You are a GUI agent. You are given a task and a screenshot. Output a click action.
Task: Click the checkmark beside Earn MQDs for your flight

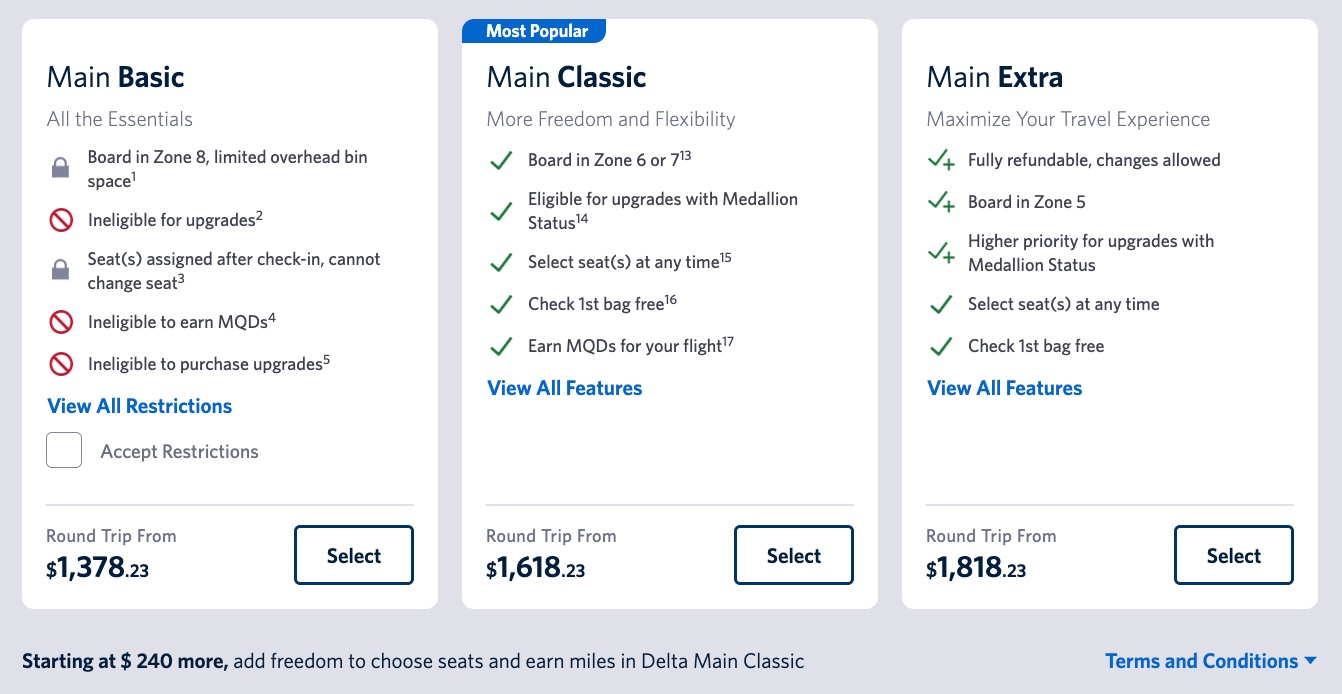coord(501,345)
